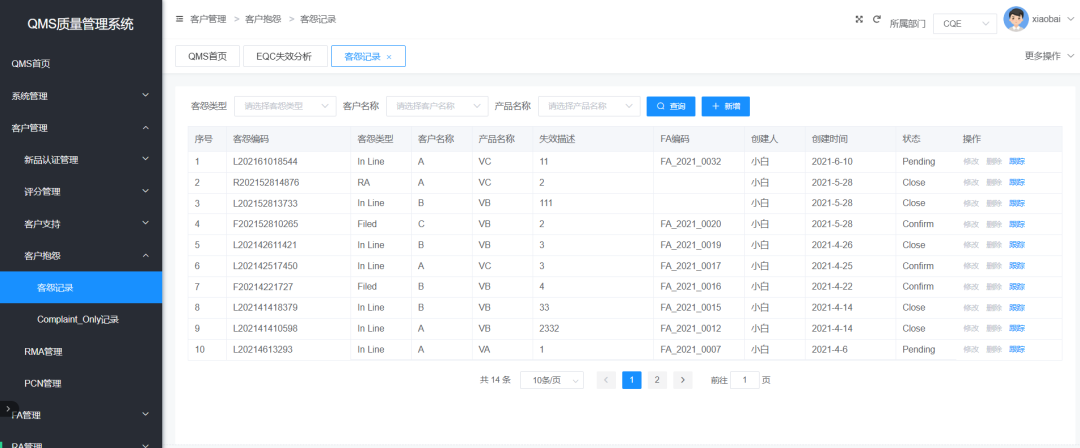This screenshot has width=1080, height=448.
Task: Open the 产品名称 filter dropdown
Action: point(588,106)
